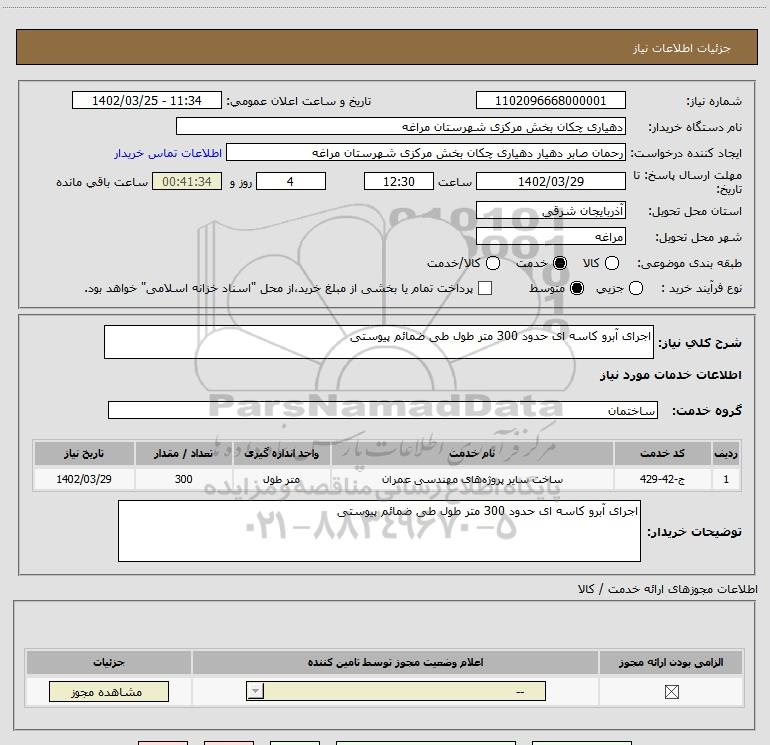This screenshot has height=745, width=770.
Task: Open the license status dropdown arrow
Action: point(255,691)
